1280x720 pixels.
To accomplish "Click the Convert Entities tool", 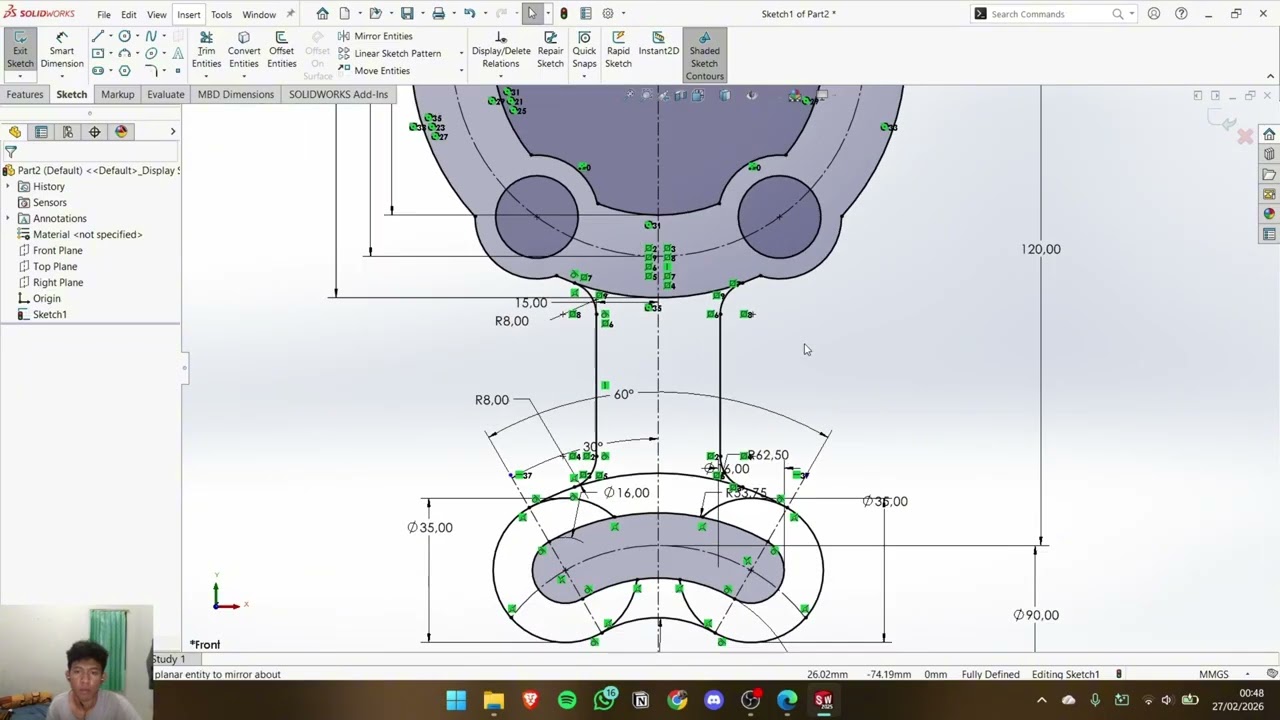I will [x=244, y=50].
